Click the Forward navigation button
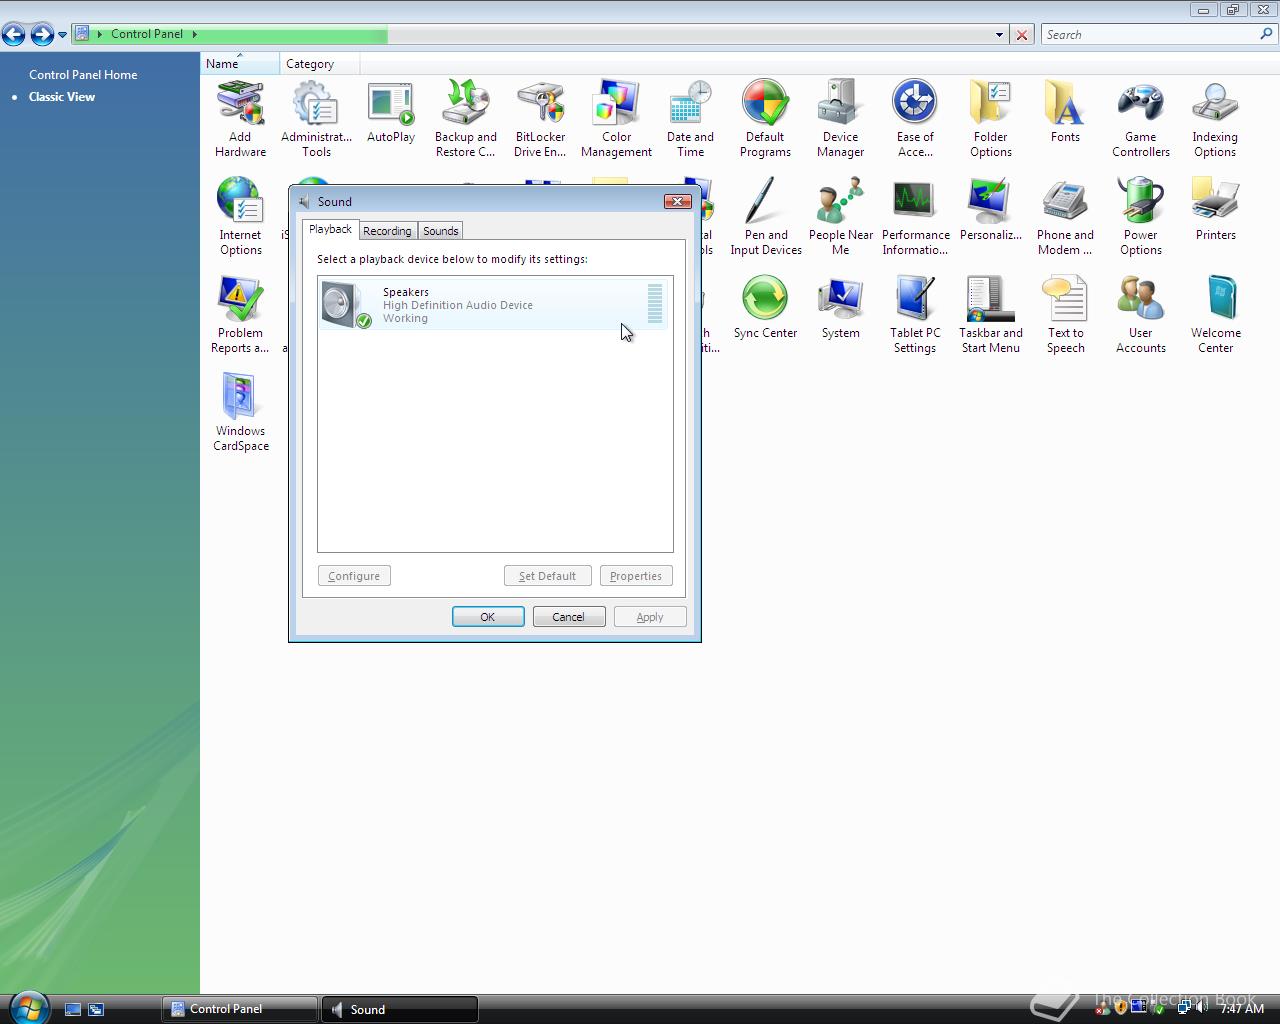 [42, 35]
